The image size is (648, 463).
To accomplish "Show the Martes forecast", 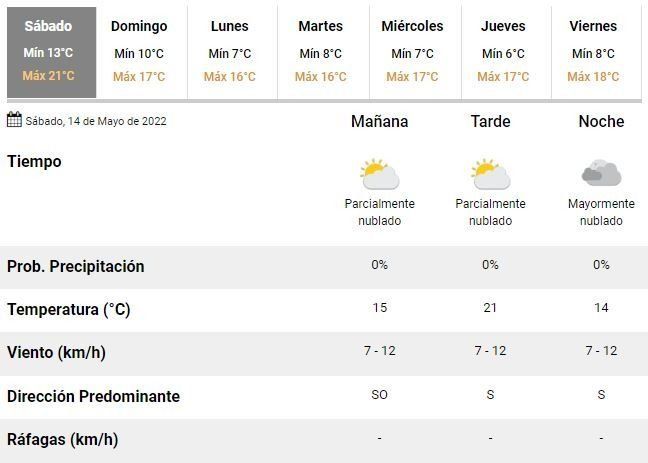I will point(321,52).
